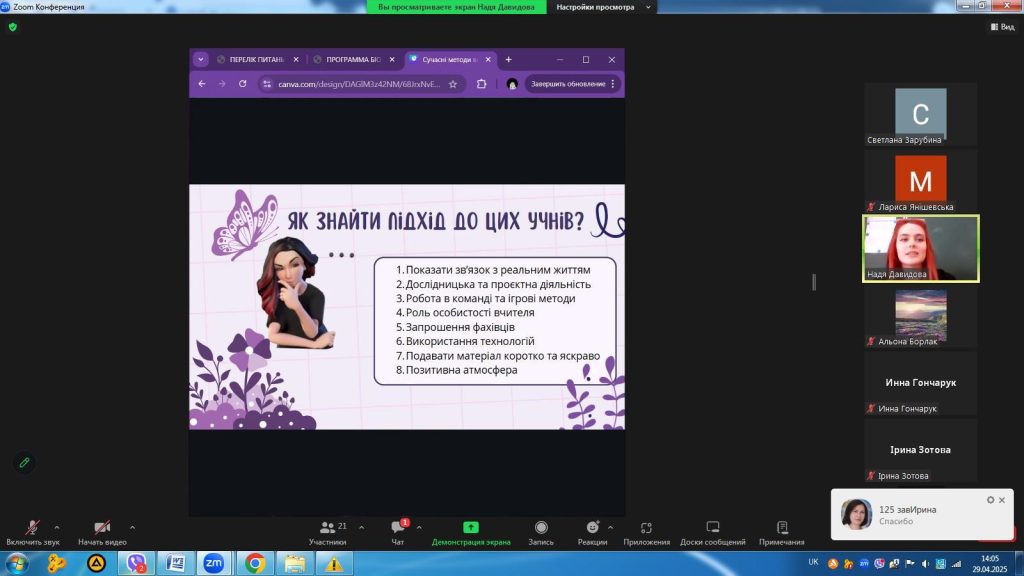Reload the canva.com page
Screen dimensions: 1024x576
point(242,84)
